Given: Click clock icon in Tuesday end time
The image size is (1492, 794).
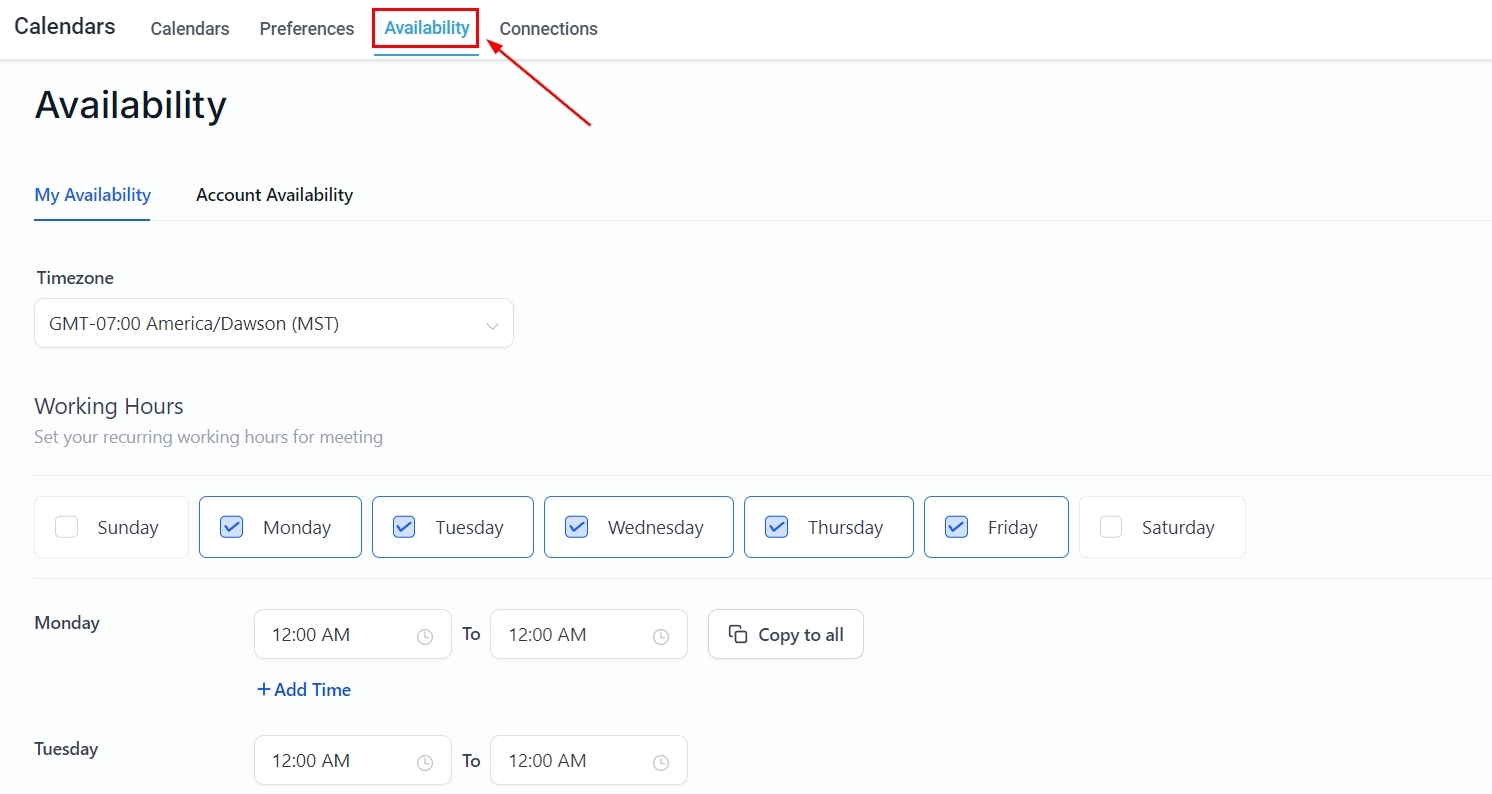Looking at the screenshot, I should coord(661,762).
